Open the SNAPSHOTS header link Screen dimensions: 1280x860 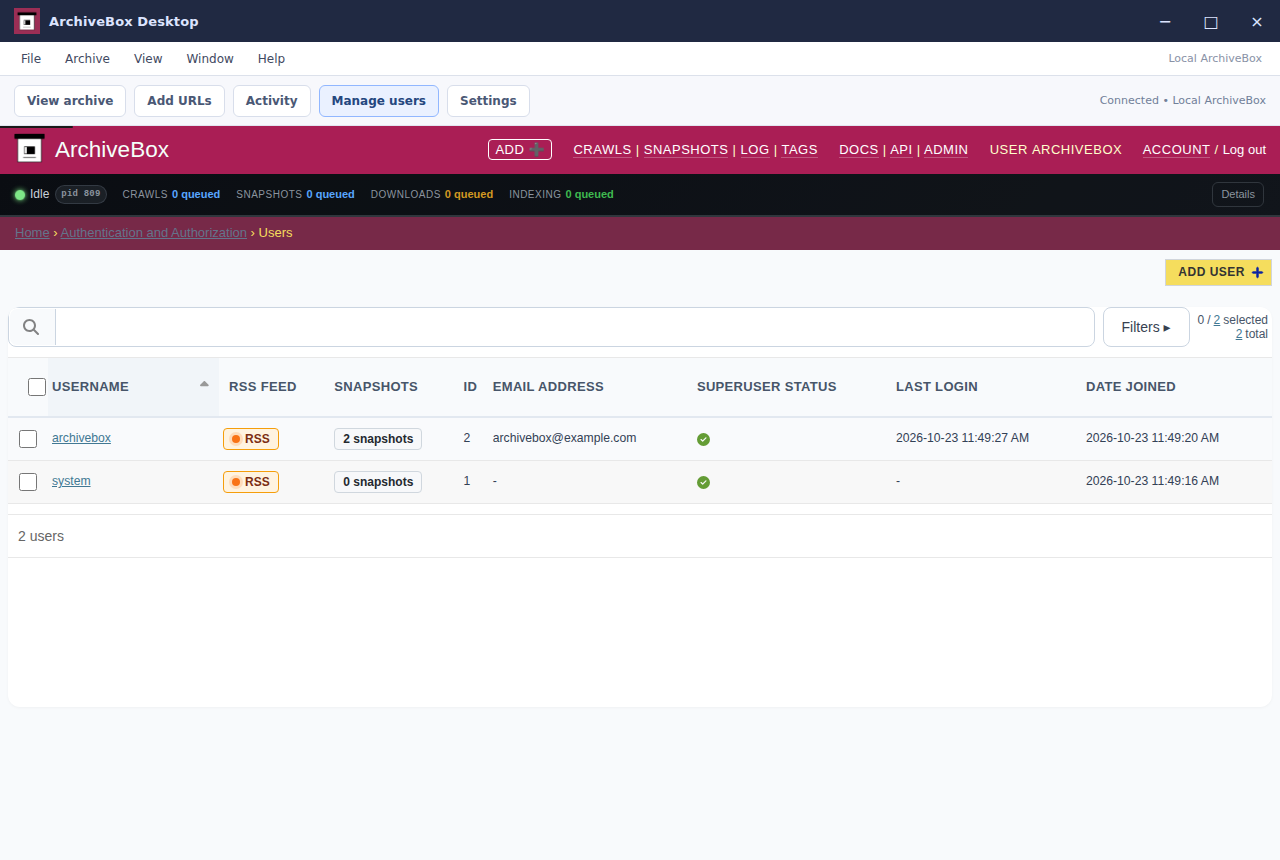pos(686,150)
